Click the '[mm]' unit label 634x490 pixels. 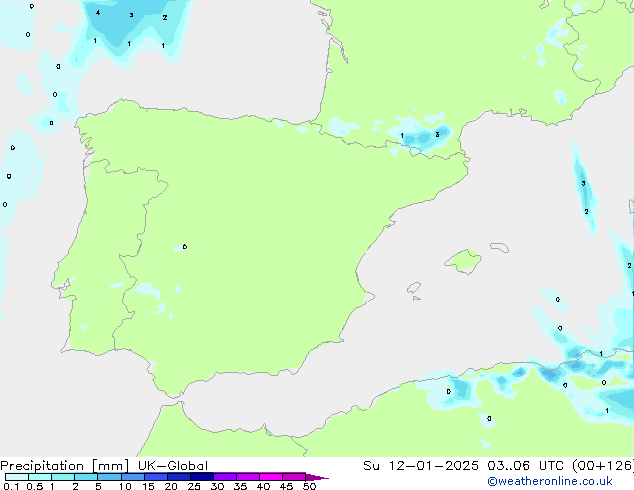111,466
